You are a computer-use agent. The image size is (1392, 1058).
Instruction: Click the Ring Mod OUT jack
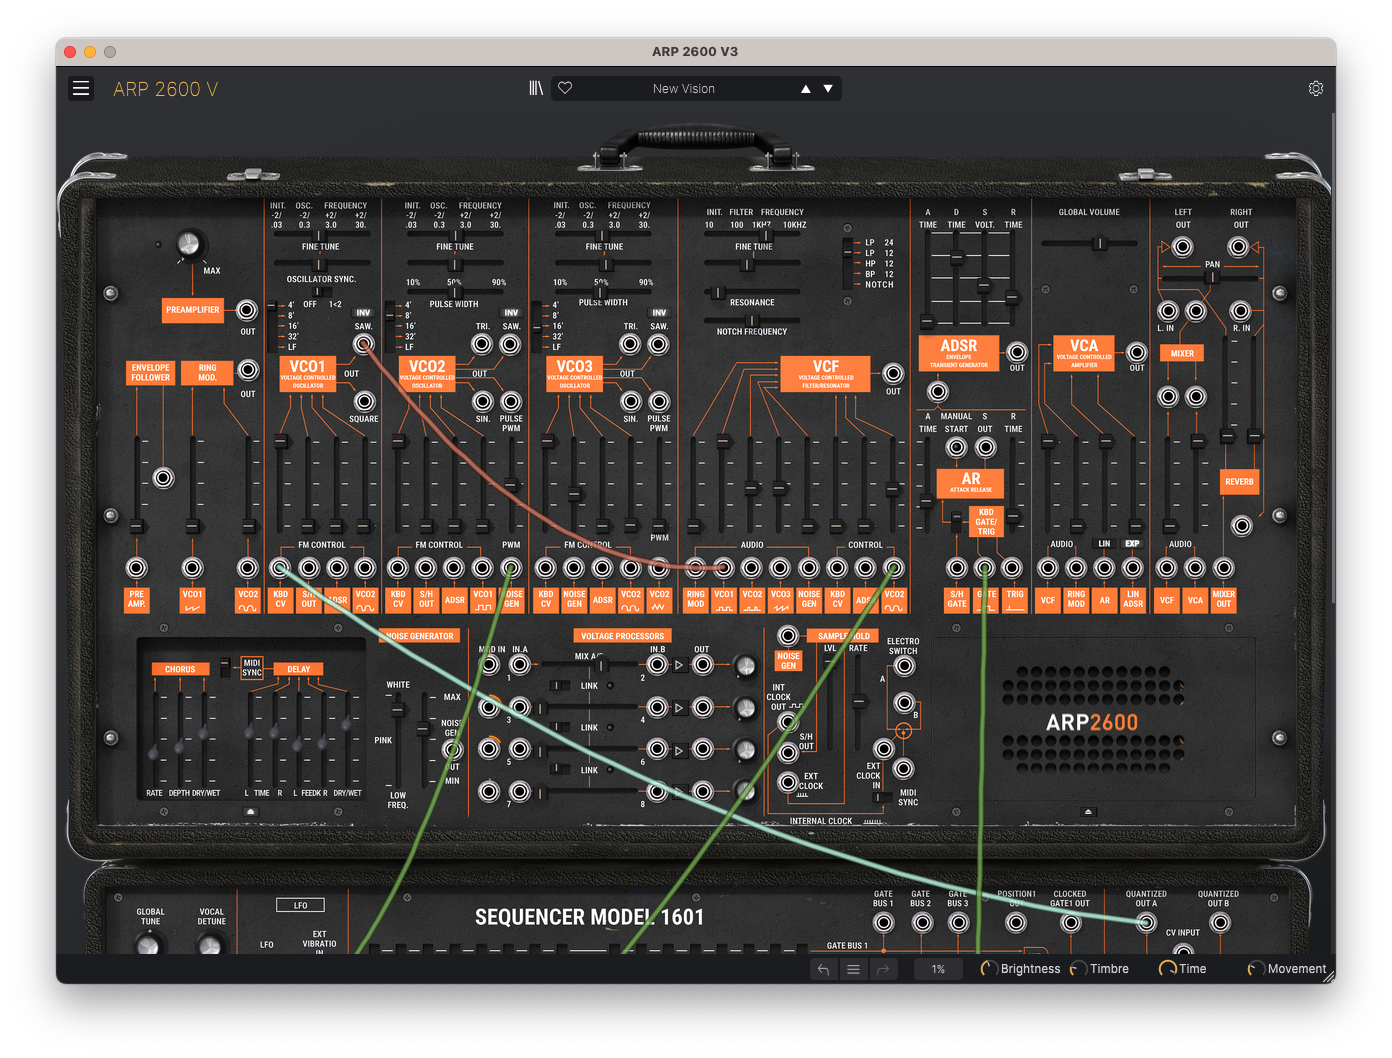point(247,370)
